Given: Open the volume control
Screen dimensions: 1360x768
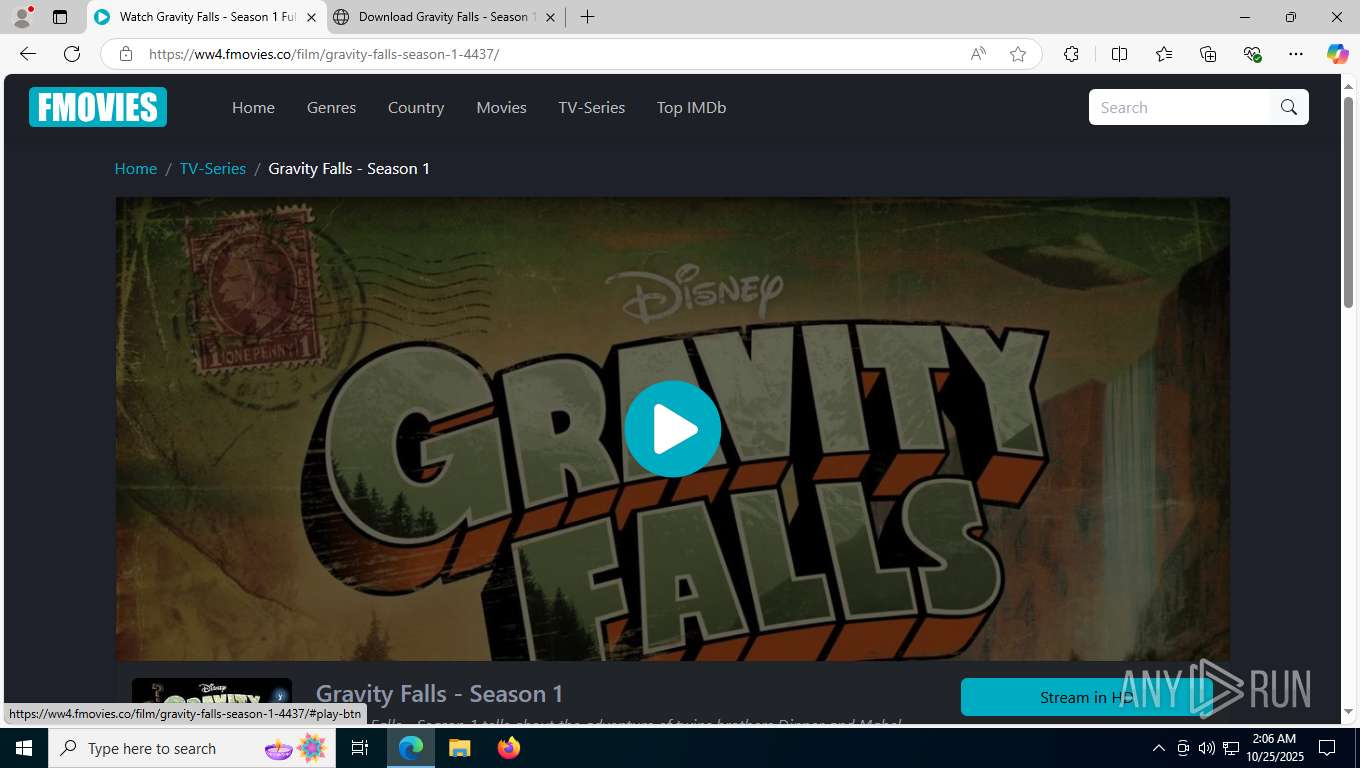Looking at the screenshot, I should point(1206,748).
